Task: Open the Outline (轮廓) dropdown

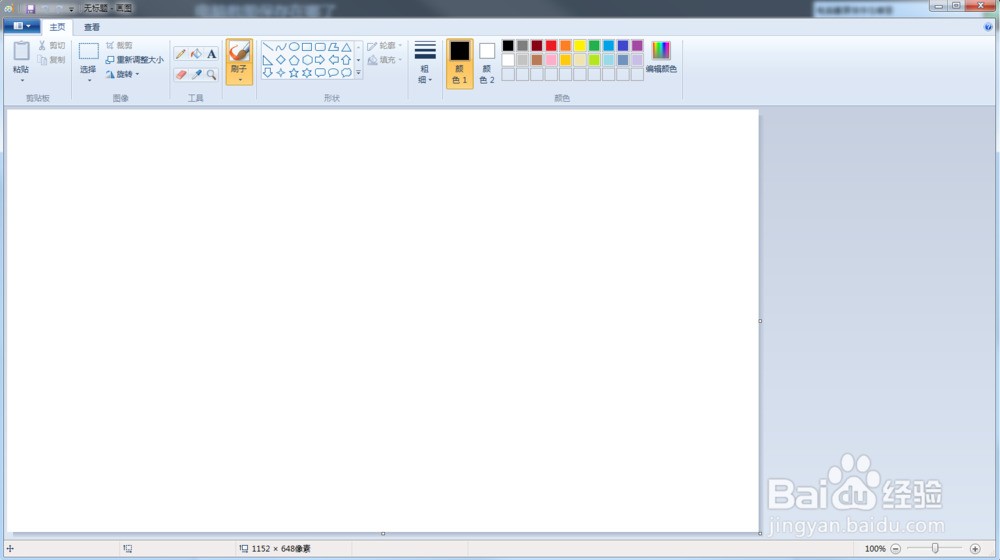Action: pos(385,46)
